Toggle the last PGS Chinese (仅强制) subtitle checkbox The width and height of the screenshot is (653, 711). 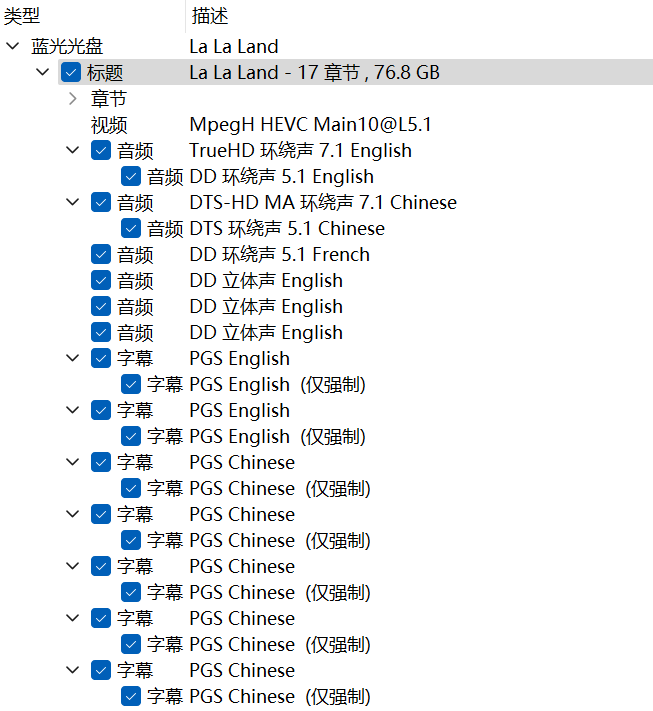131,696
